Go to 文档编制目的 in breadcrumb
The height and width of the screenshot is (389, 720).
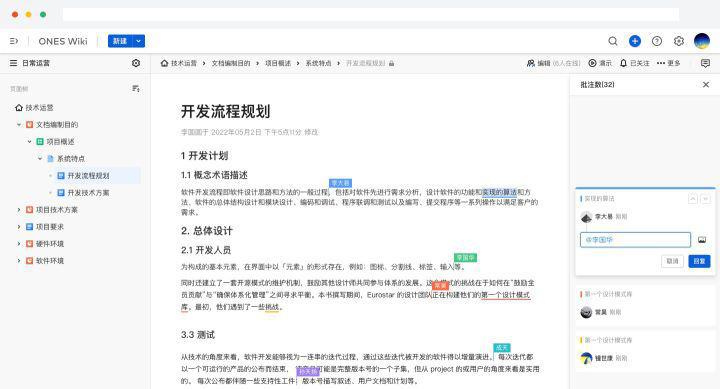coord(231,63)
